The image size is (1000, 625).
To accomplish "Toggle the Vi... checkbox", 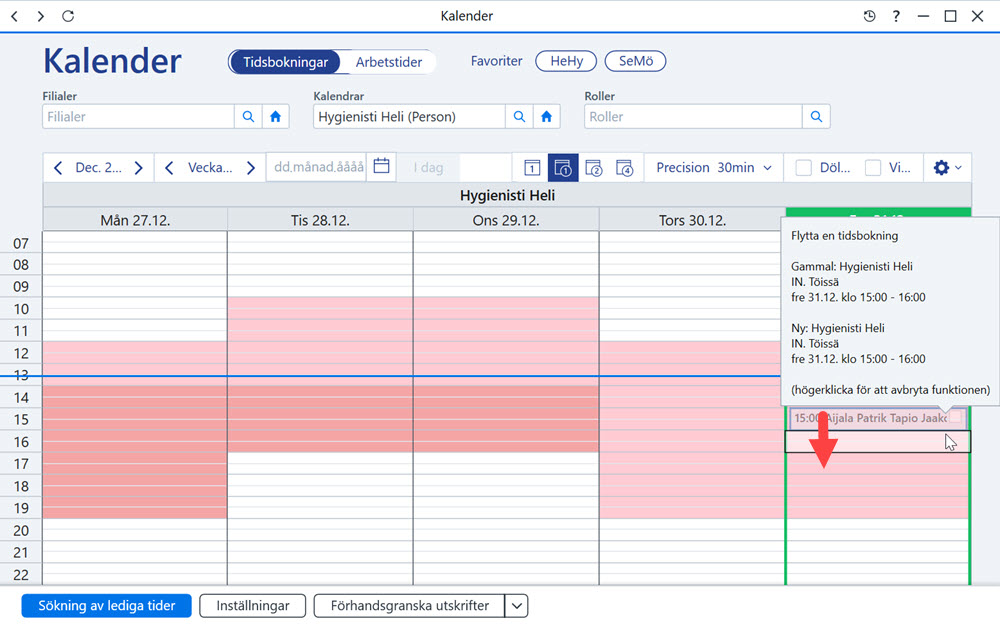I will (x=873, y=168).
